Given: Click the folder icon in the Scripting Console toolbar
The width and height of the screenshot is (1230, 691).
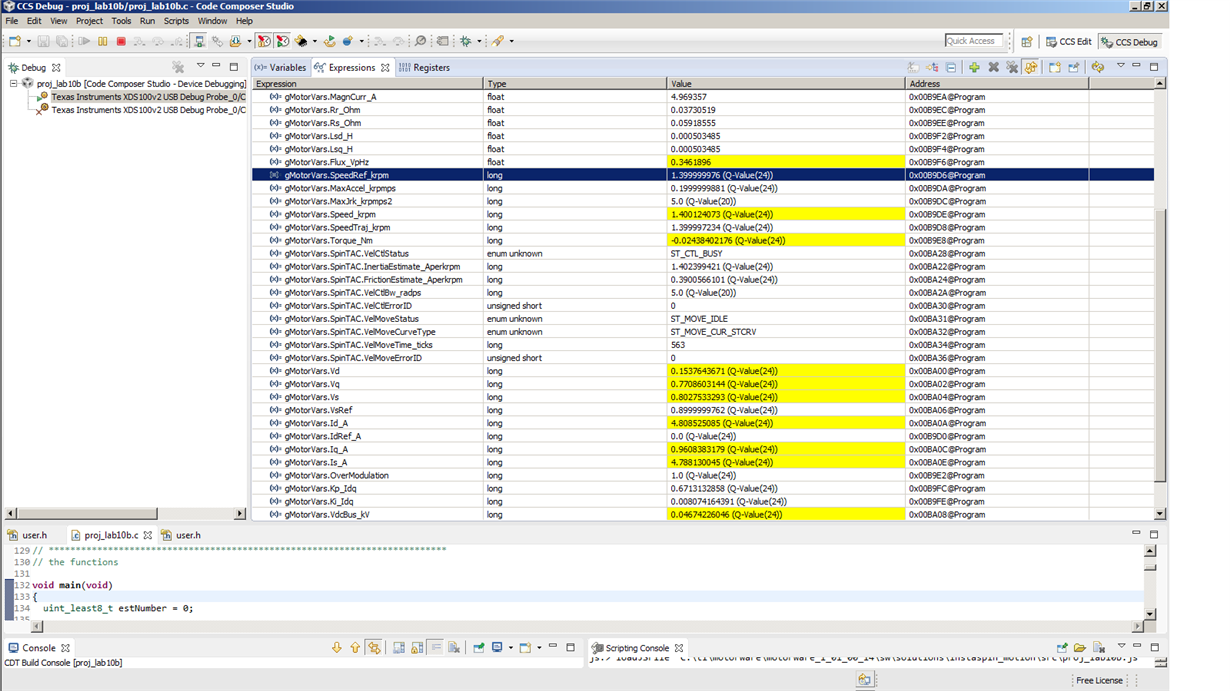Looking at the screenshot, I should [x=1080, y=648].
